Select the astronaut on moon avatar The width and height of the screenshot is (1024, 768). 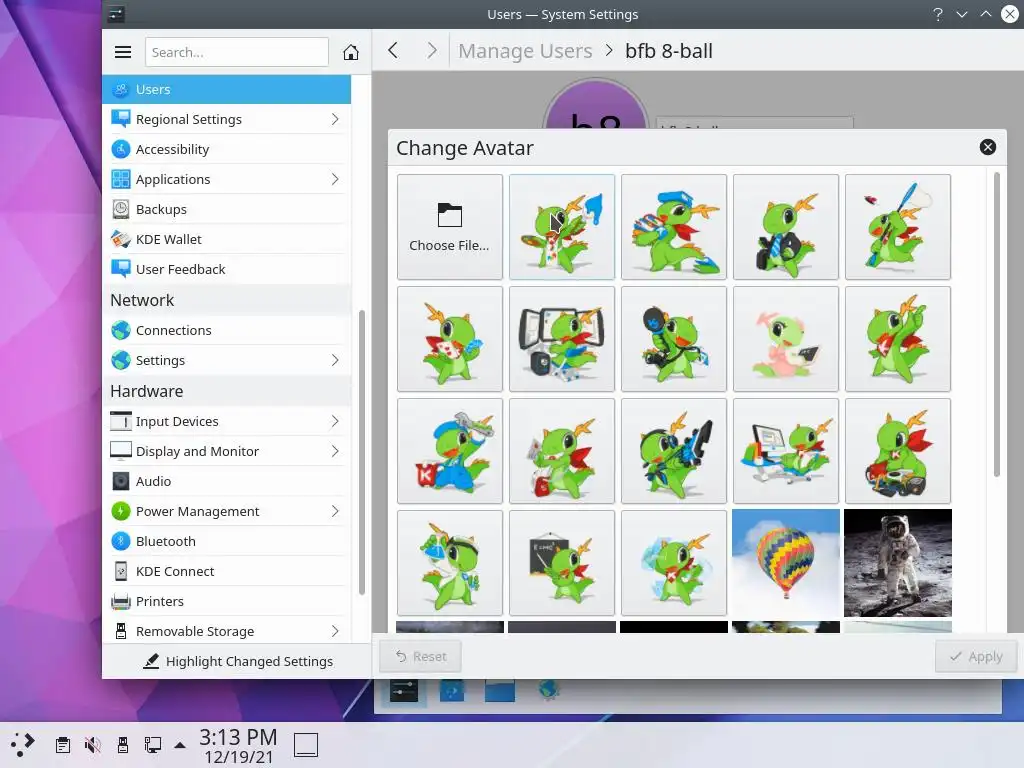tap(897, 563)
